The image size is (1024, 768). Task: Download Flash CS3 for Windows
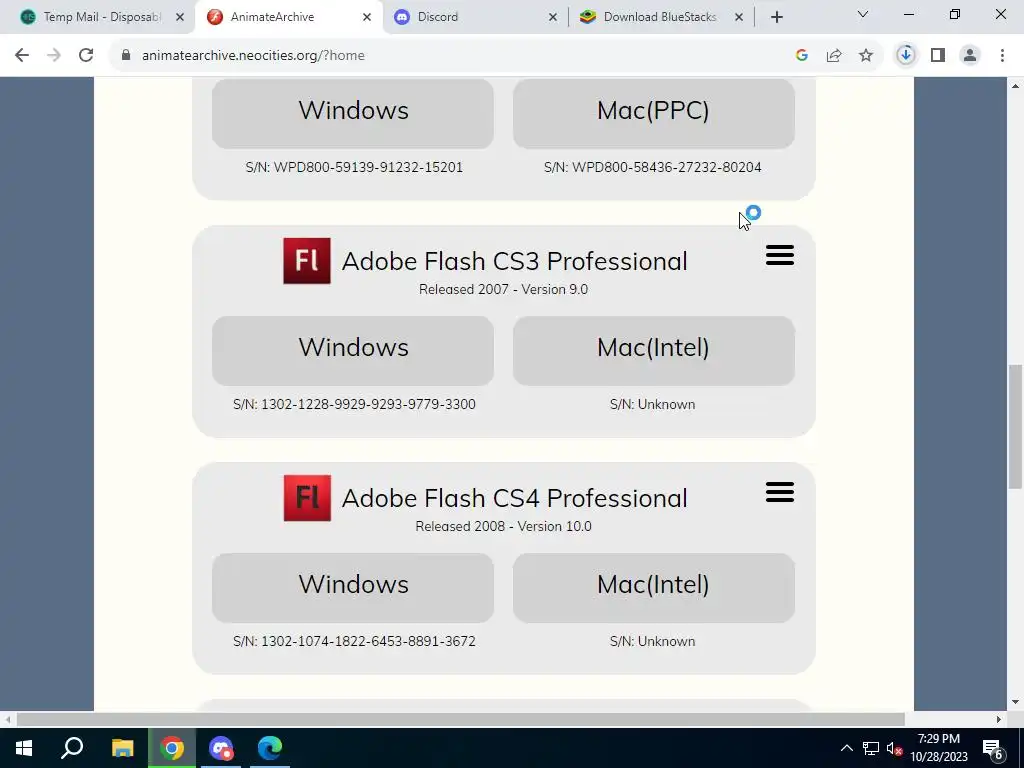[x=353, y=350]
